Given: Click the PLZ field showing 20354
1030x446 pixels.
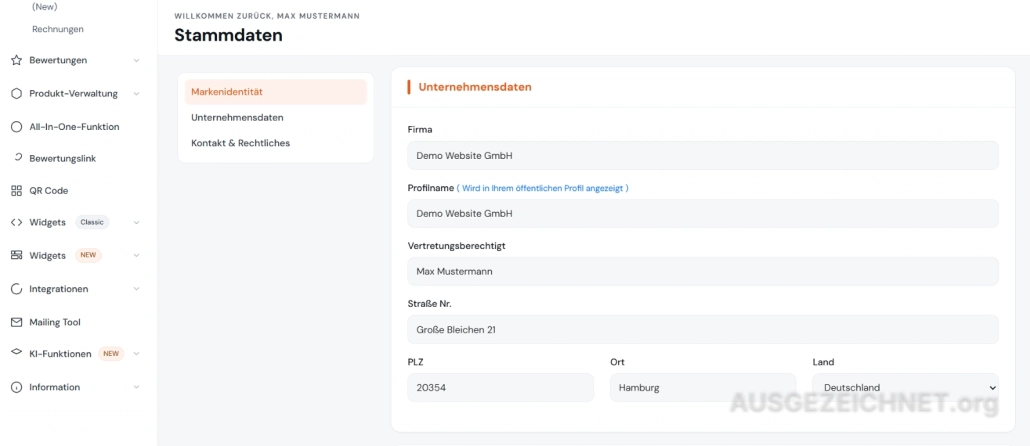Looking at the screenshot, I should click(501, 388).
